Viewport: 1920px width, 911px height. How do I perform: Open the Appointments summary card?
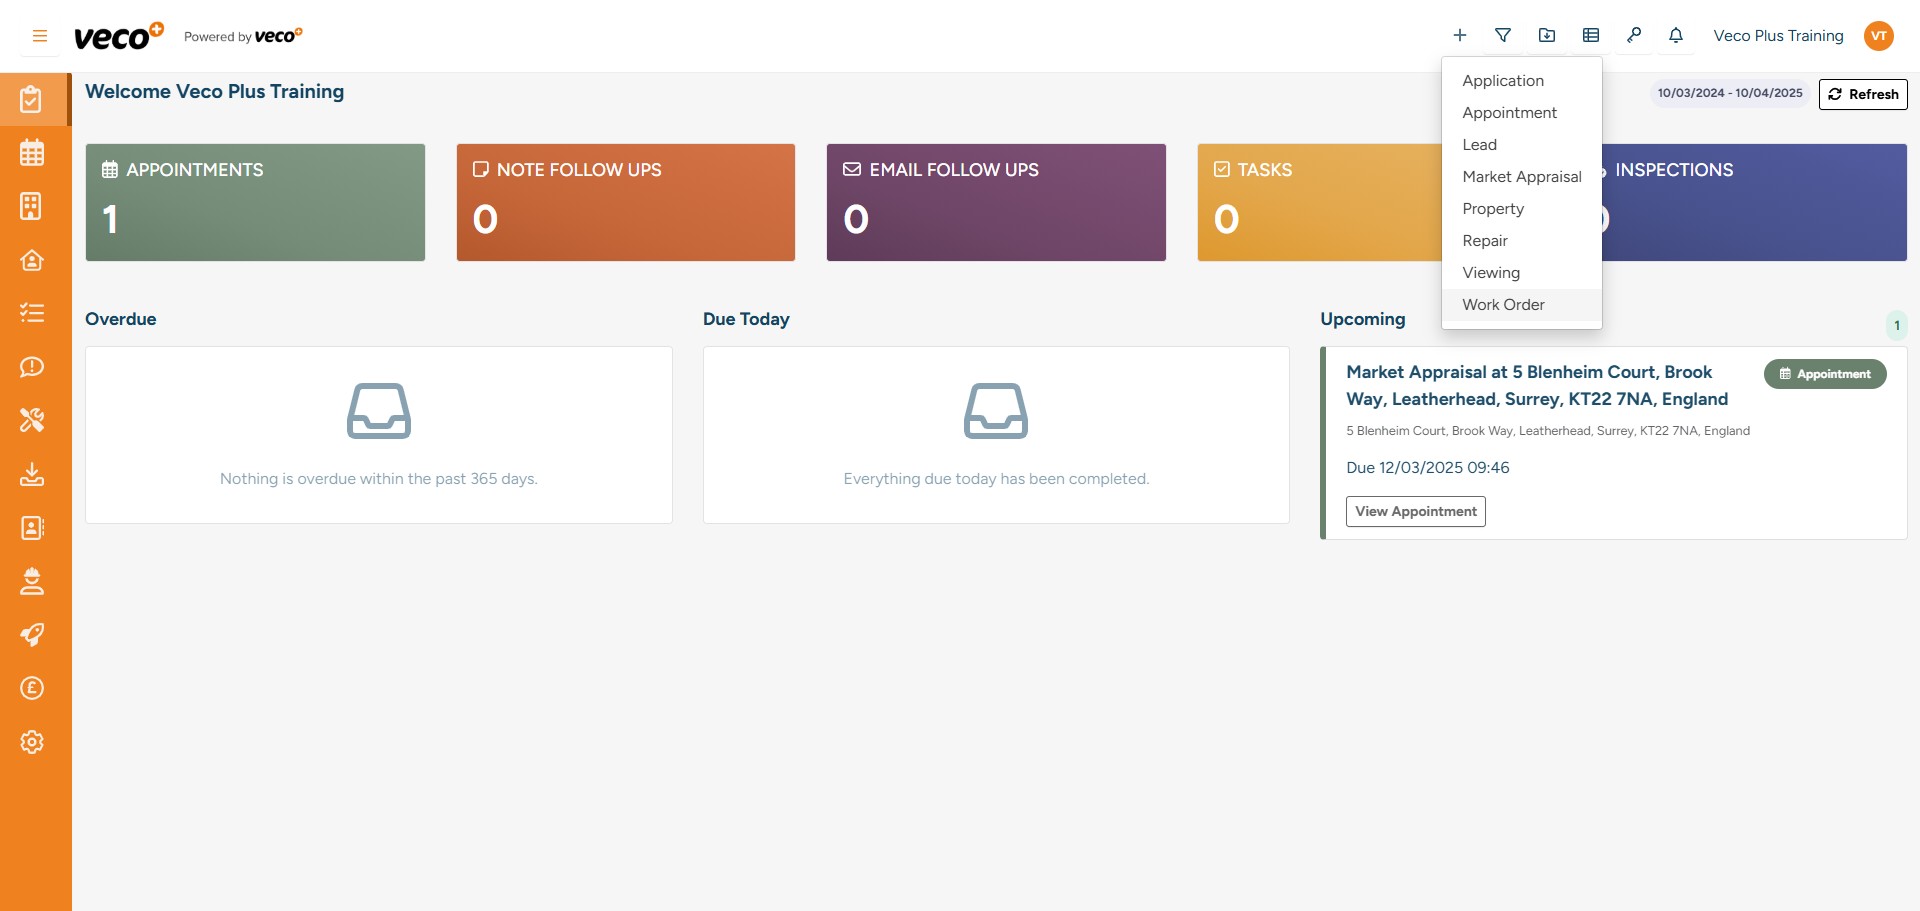click(x=255, y=202)
